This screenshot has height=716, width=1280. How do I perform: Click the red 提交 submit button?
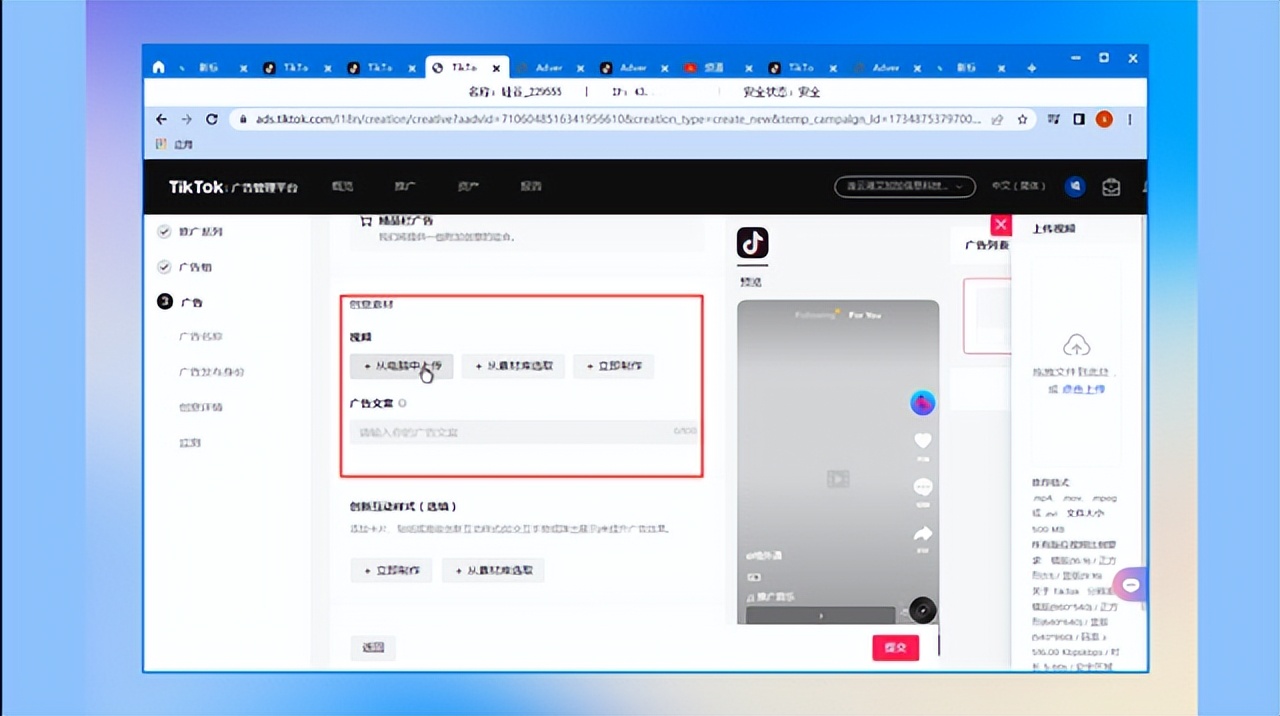tap(895, 647)
